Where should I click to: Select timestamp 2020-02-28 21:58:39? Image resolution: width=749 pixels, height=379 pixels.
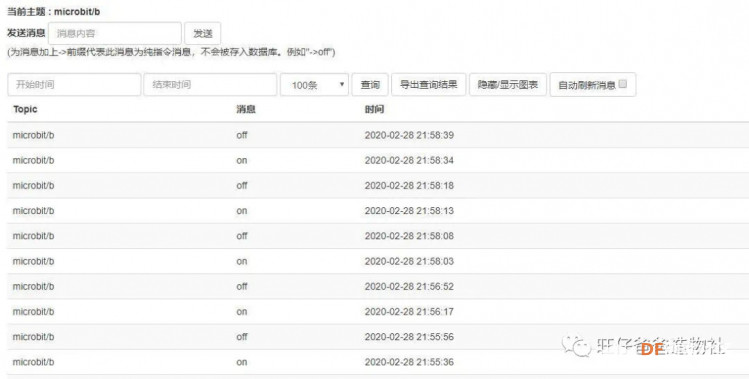(x=409, y=135)
